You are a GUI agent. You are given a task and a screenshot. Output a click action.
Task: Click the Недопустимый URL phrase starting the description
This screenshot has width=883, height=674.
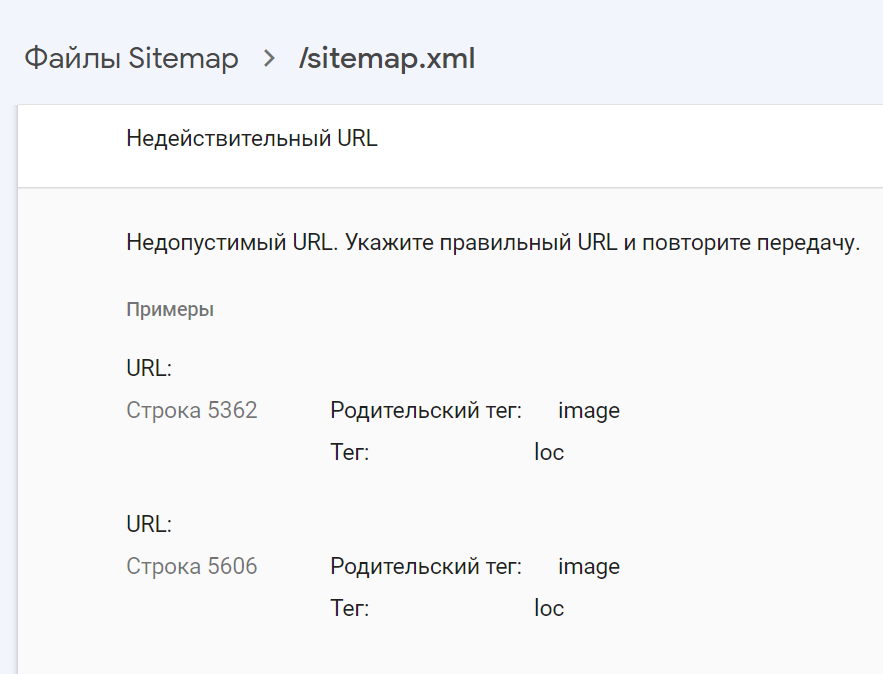tap(232, 244)
